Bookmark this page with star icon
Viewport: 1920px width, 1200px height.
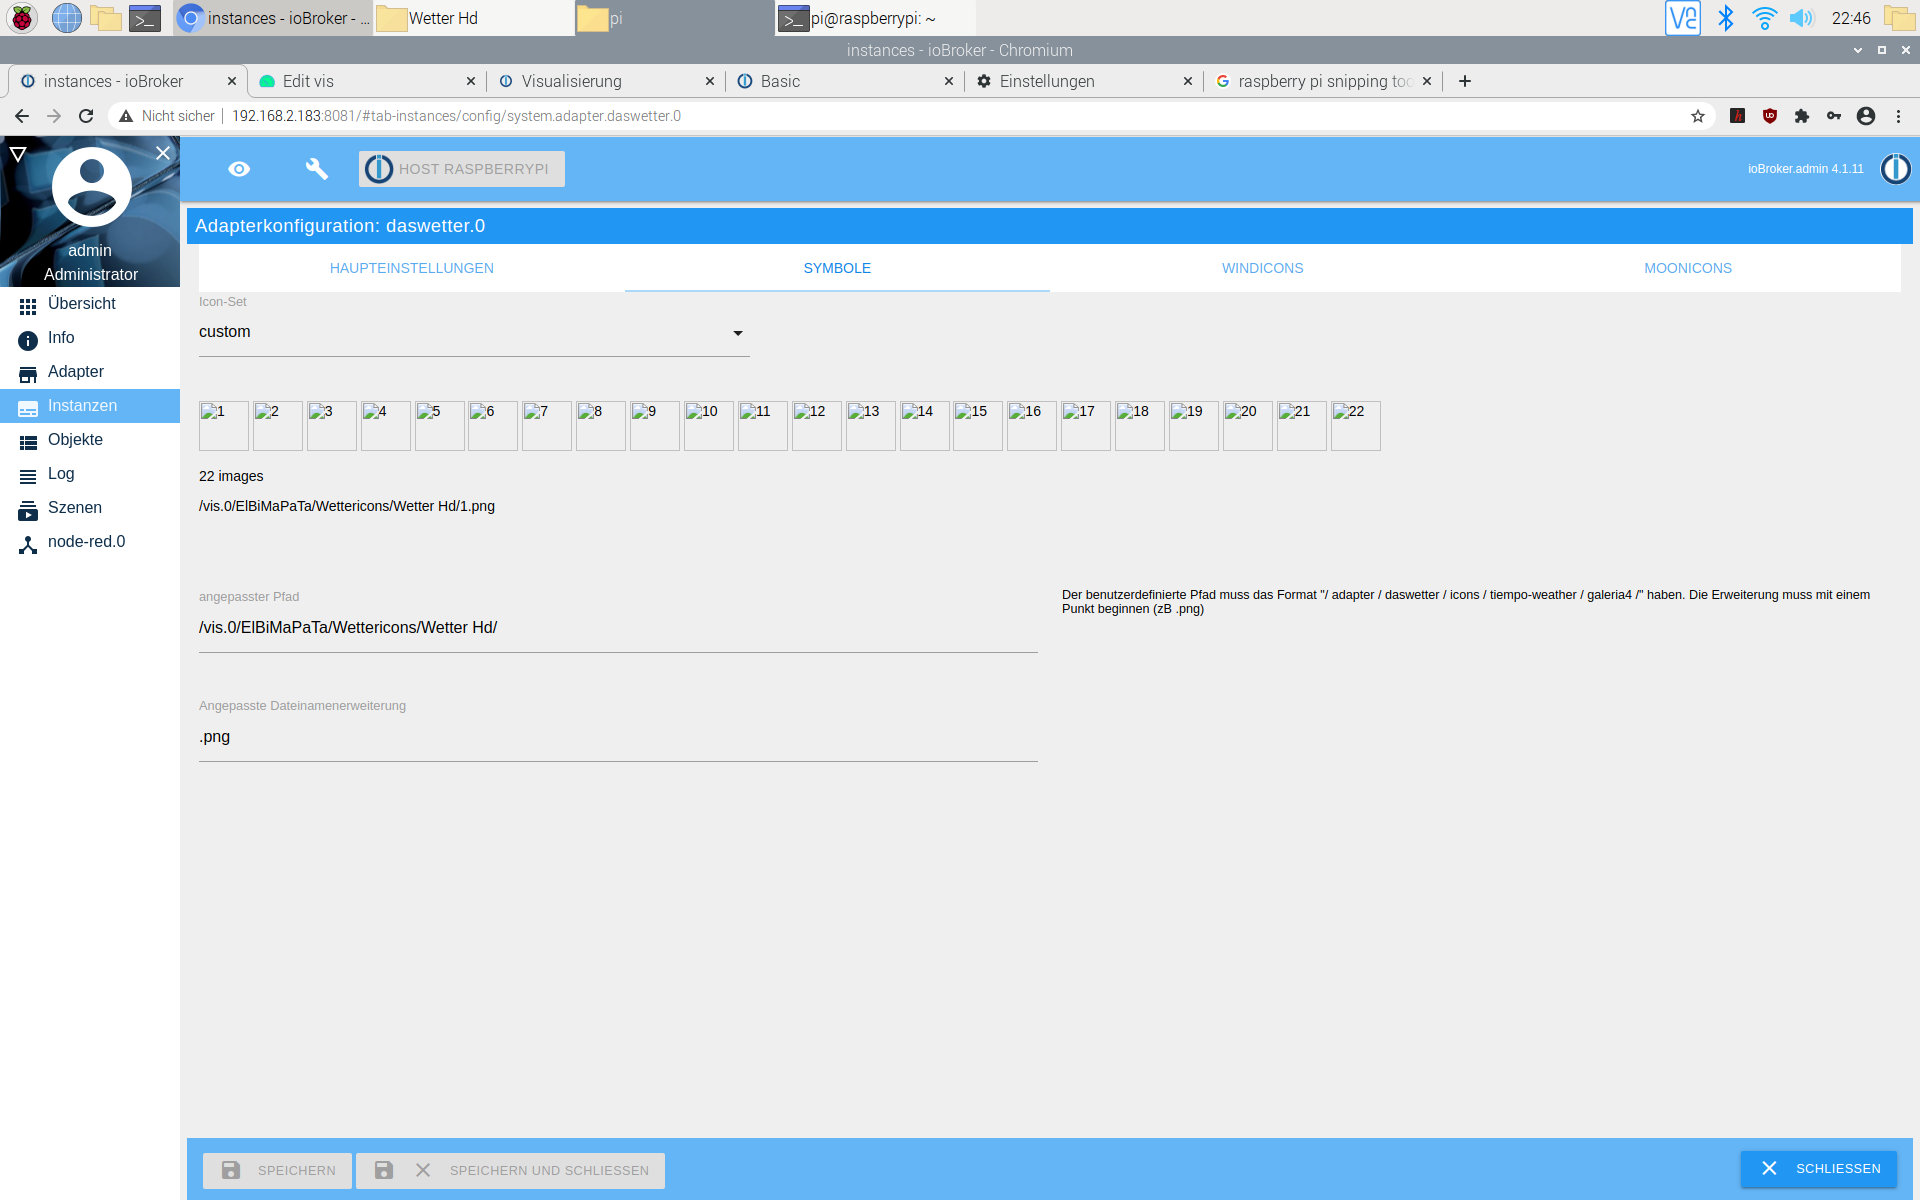(x=1697, y=116)
